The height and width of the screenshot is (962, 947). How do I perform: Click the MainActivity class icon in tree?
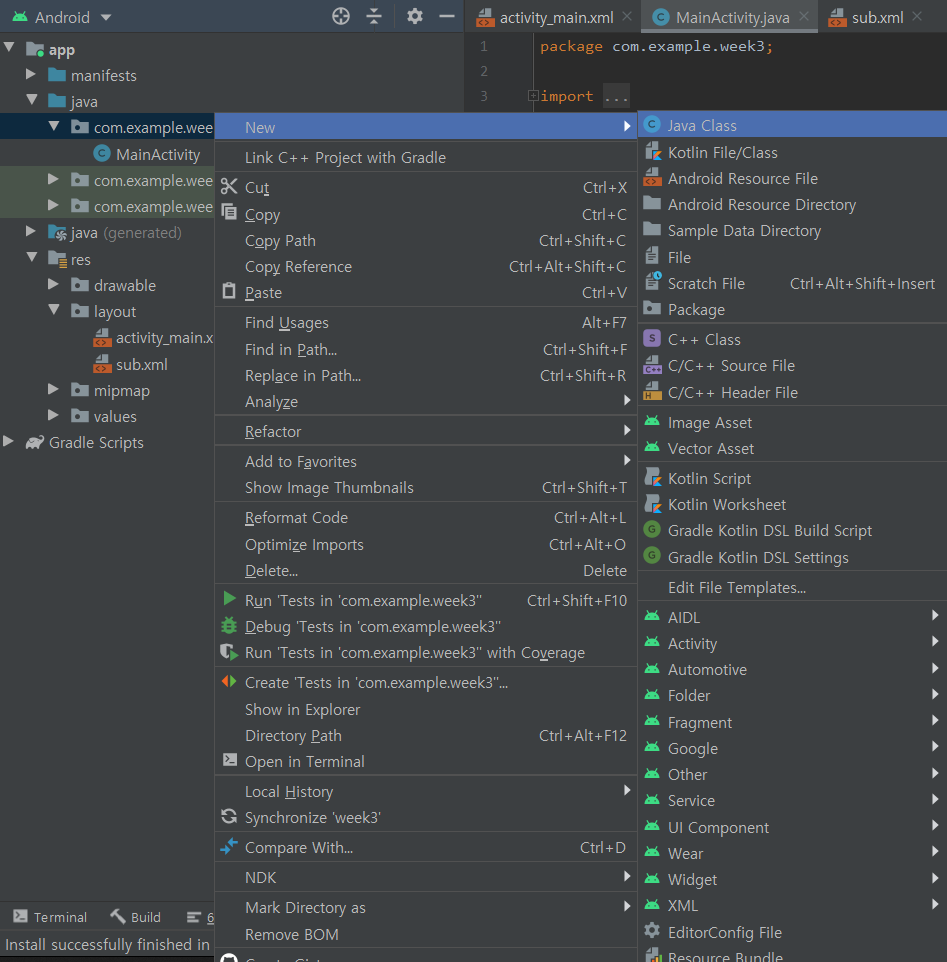(102, 153)
